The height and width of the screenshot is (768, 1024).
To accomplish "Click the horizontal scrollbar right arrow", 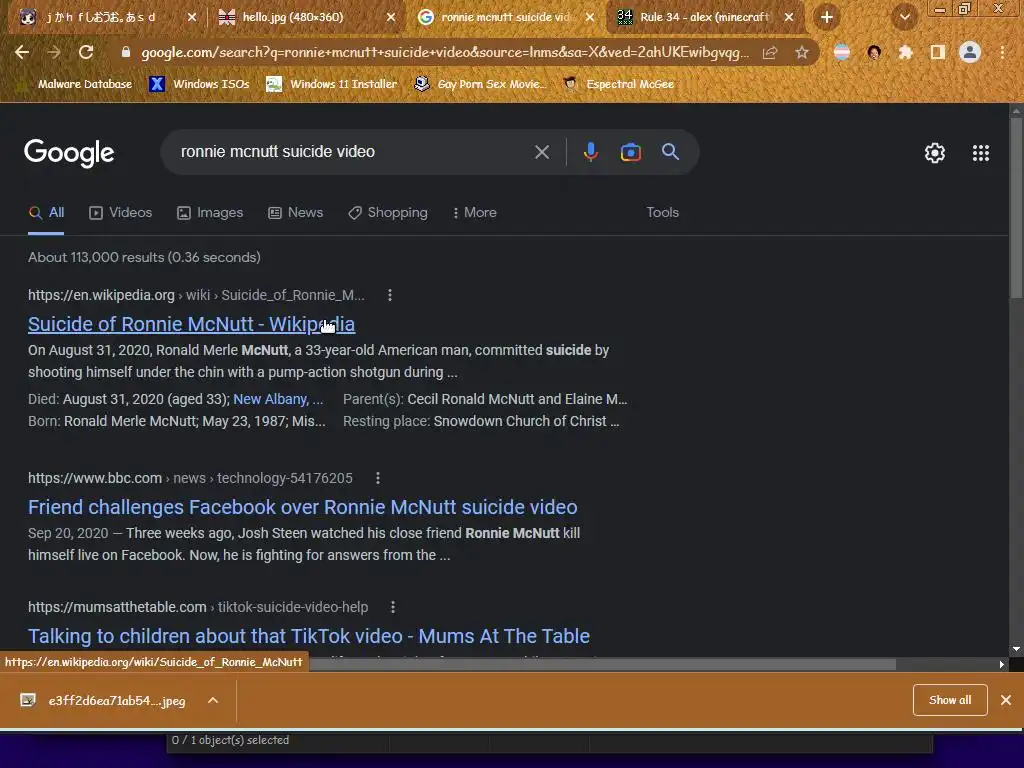I will pos(1002,664).
